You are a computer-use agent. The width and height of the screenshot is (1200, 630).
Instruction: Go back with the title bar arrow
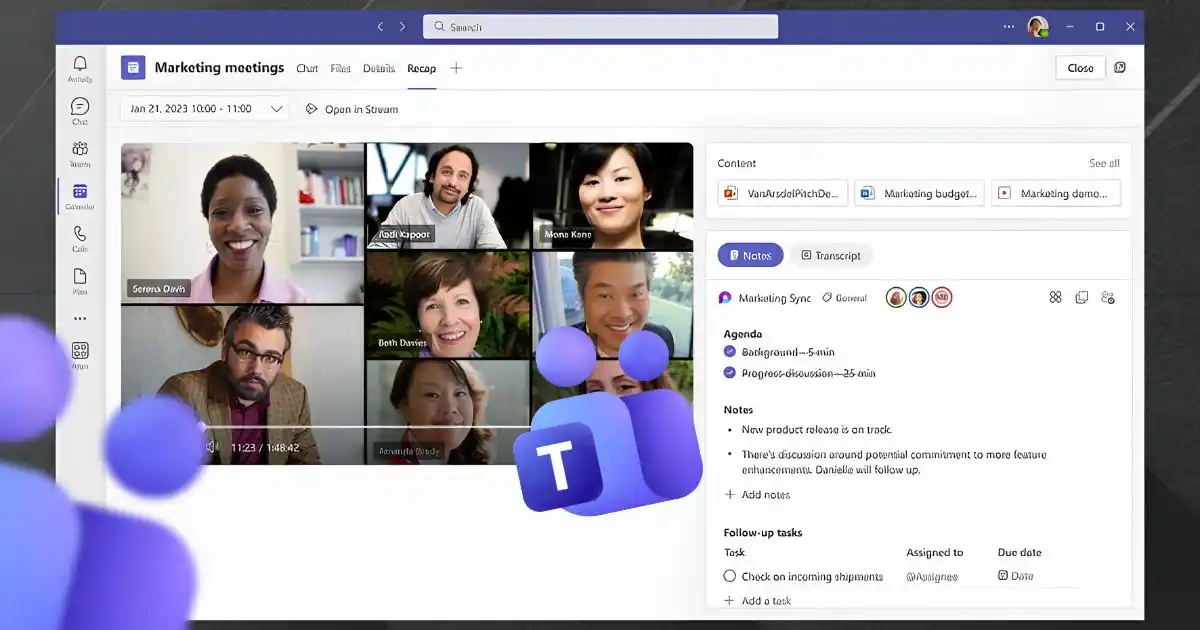click(380, 27)
